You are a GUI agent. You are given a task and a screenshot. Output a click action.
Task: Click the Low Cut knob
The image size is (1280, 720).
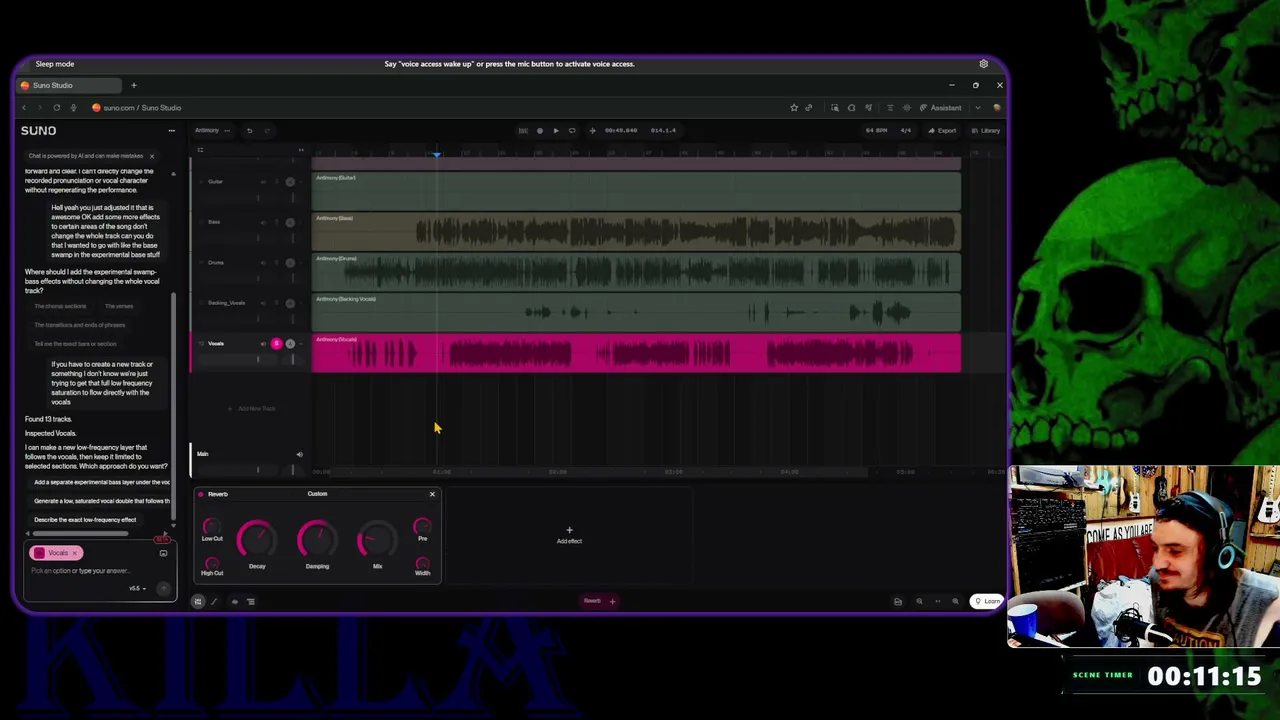pyautogui.click(x=211, y=526)
